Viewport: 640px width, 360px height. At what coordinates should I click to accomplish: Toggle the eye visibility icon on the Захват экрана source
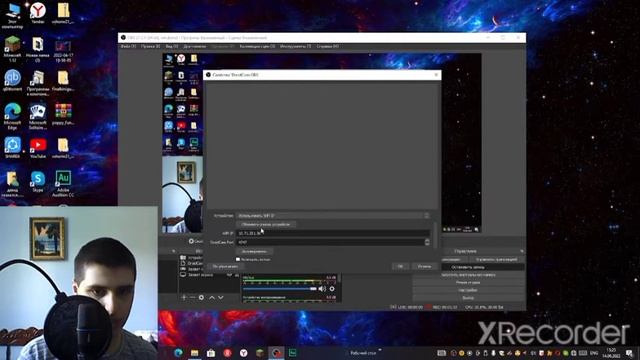[x=230, y=275]
